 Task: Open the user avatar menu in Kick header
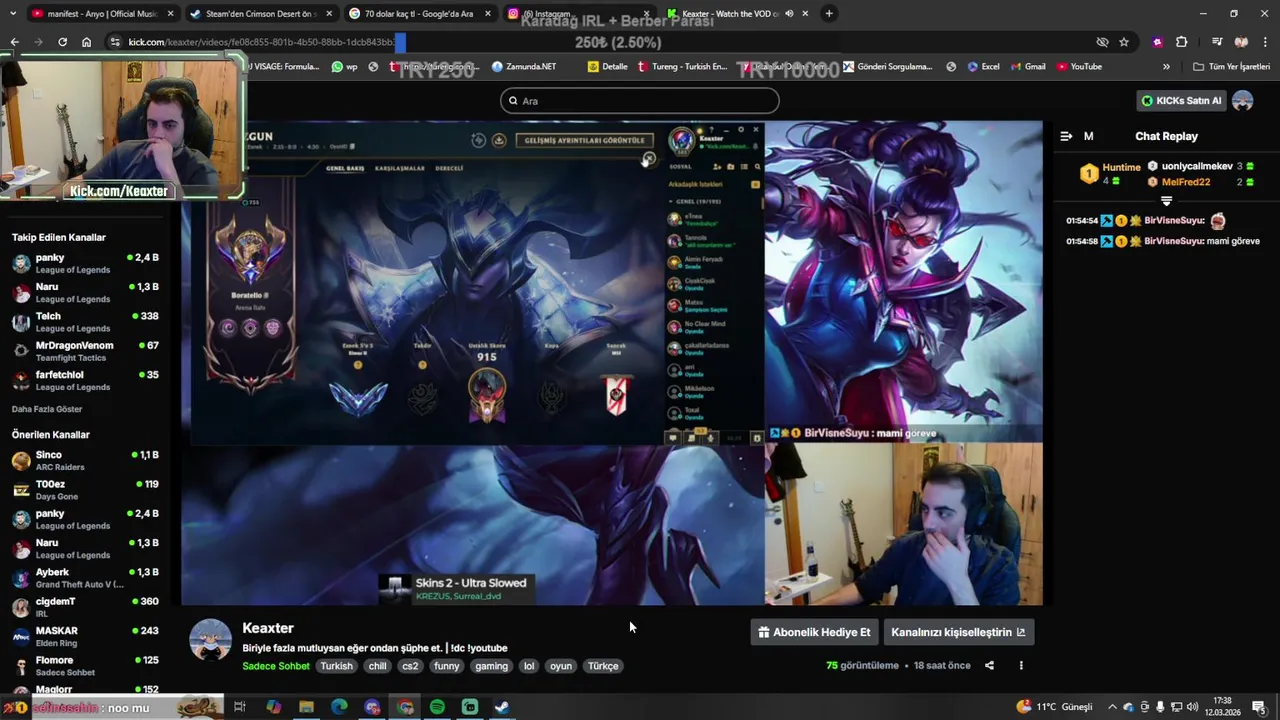click(1243, 100)
